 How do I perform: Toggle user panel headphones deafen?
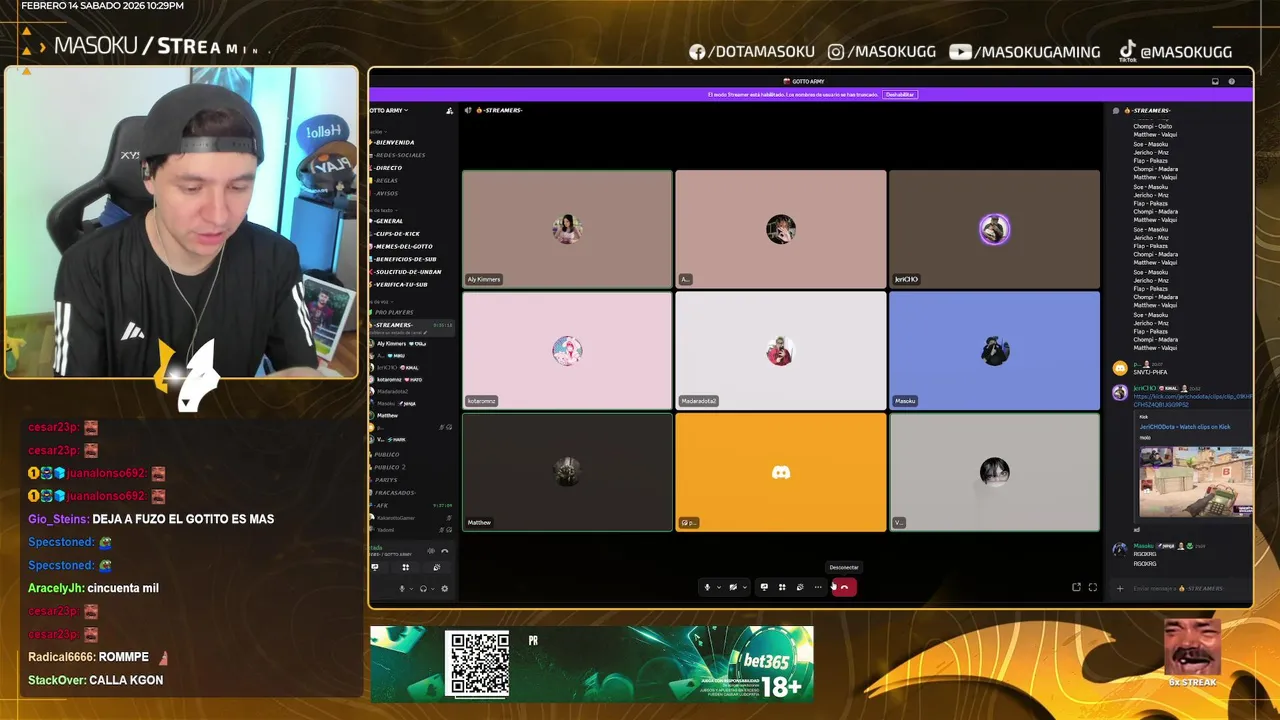click(x=423, y=589)
